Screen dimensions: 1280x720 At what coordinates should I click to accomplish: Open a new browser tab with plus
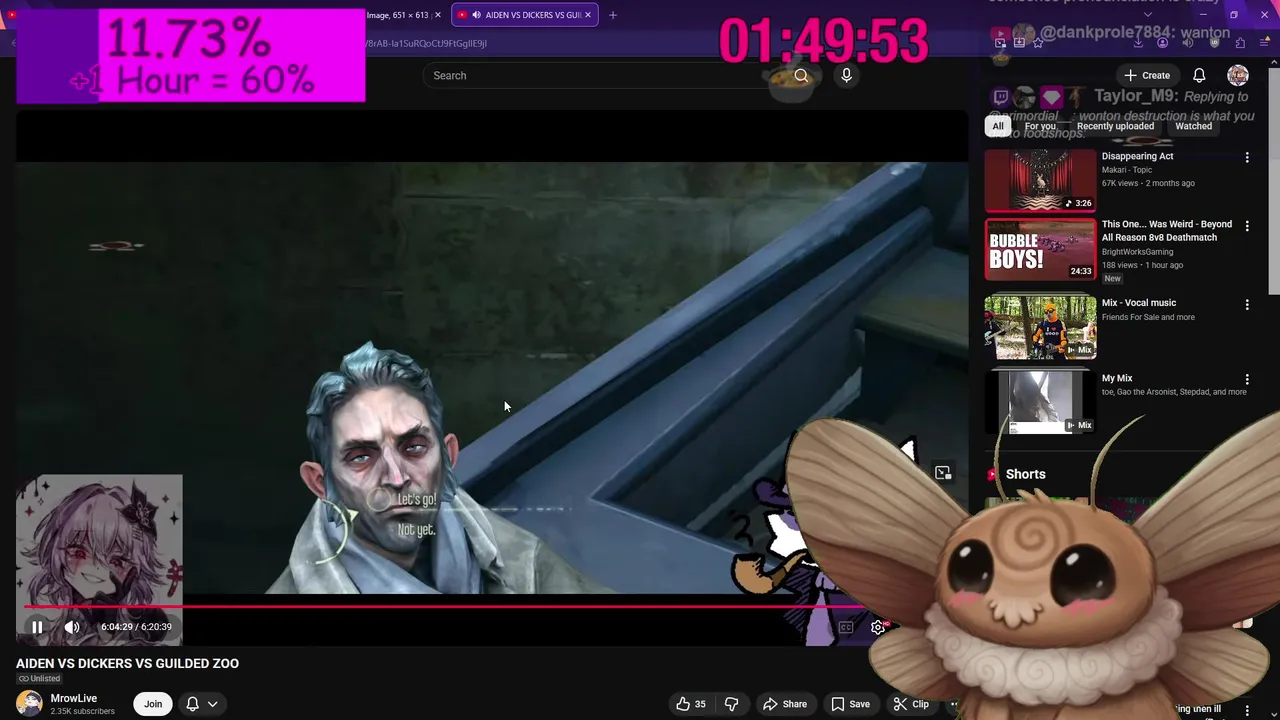point(613,15)
